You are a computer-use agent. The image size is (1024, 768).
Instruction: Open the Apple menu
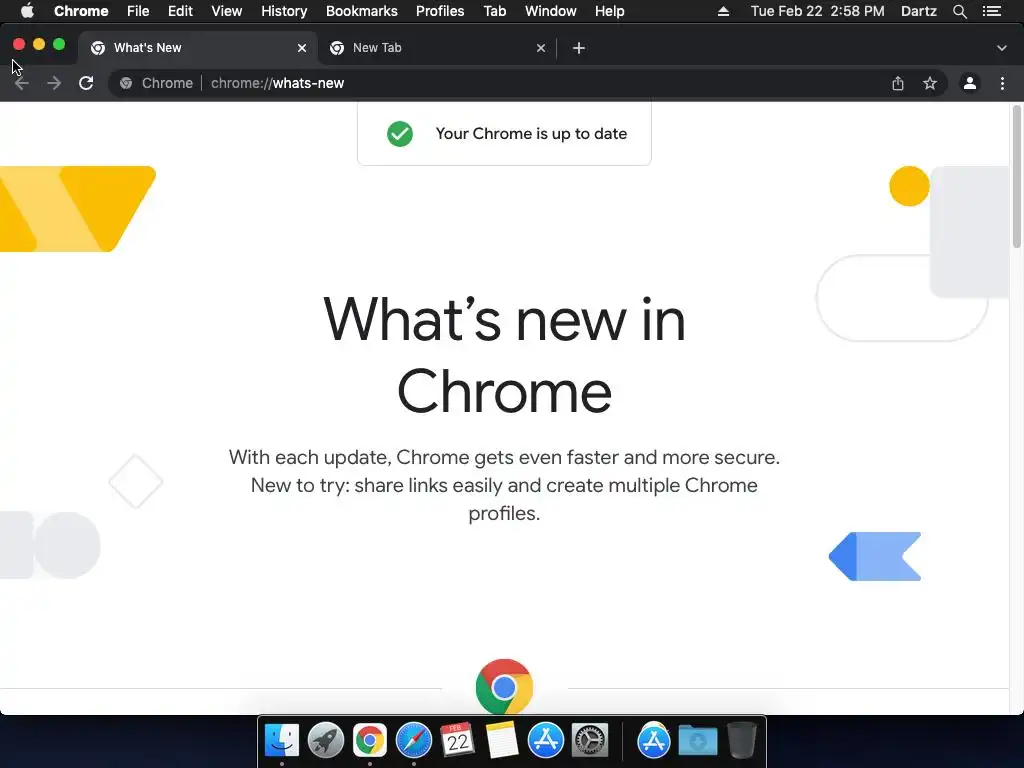coord(27,11)
